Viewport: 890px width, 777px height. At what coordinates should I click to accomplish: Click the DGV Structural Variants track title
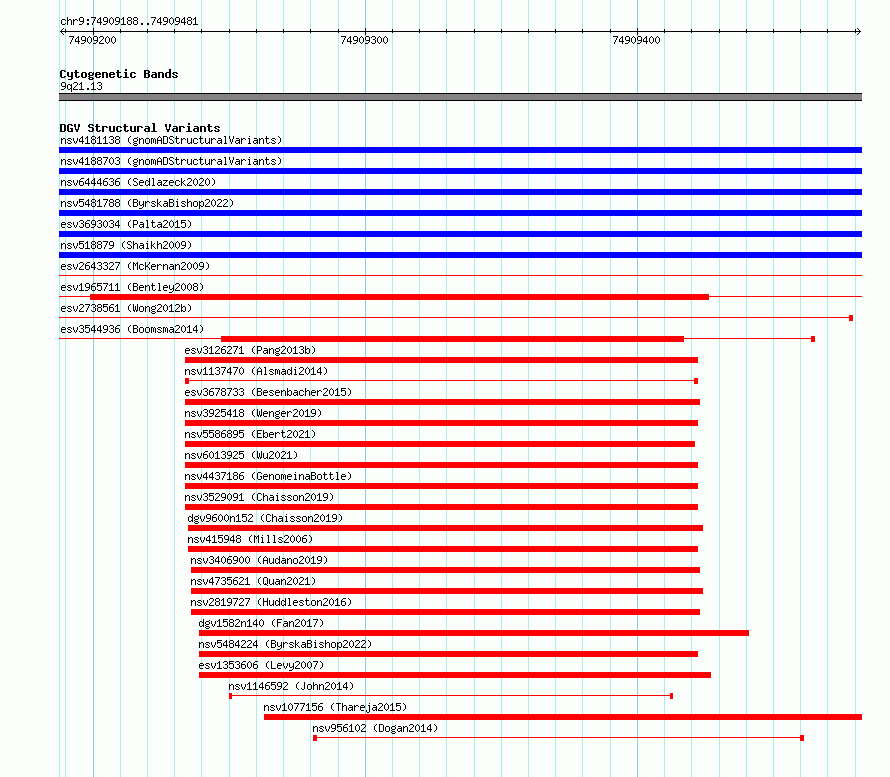point(140,128)
